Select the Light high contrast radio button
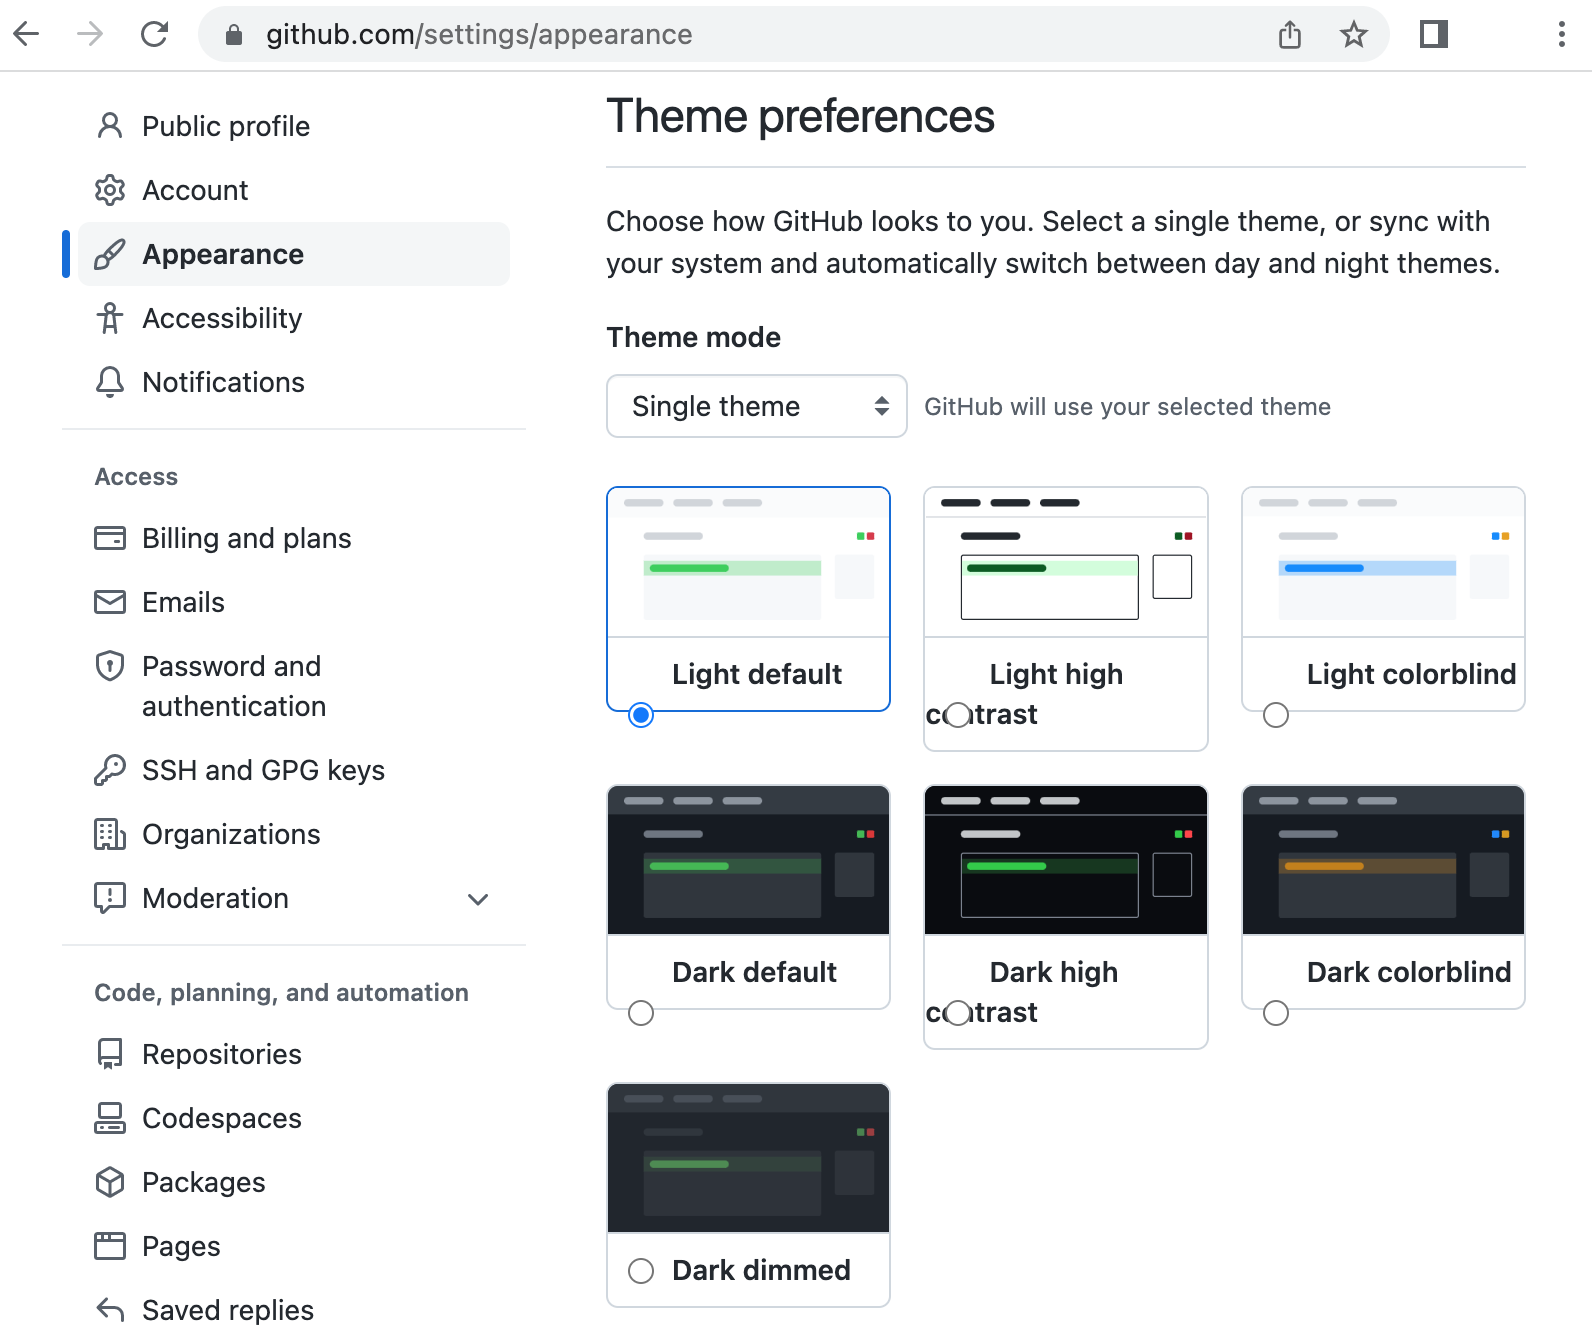Viewport: 1592px width, 1344px height. click(958, 715)
